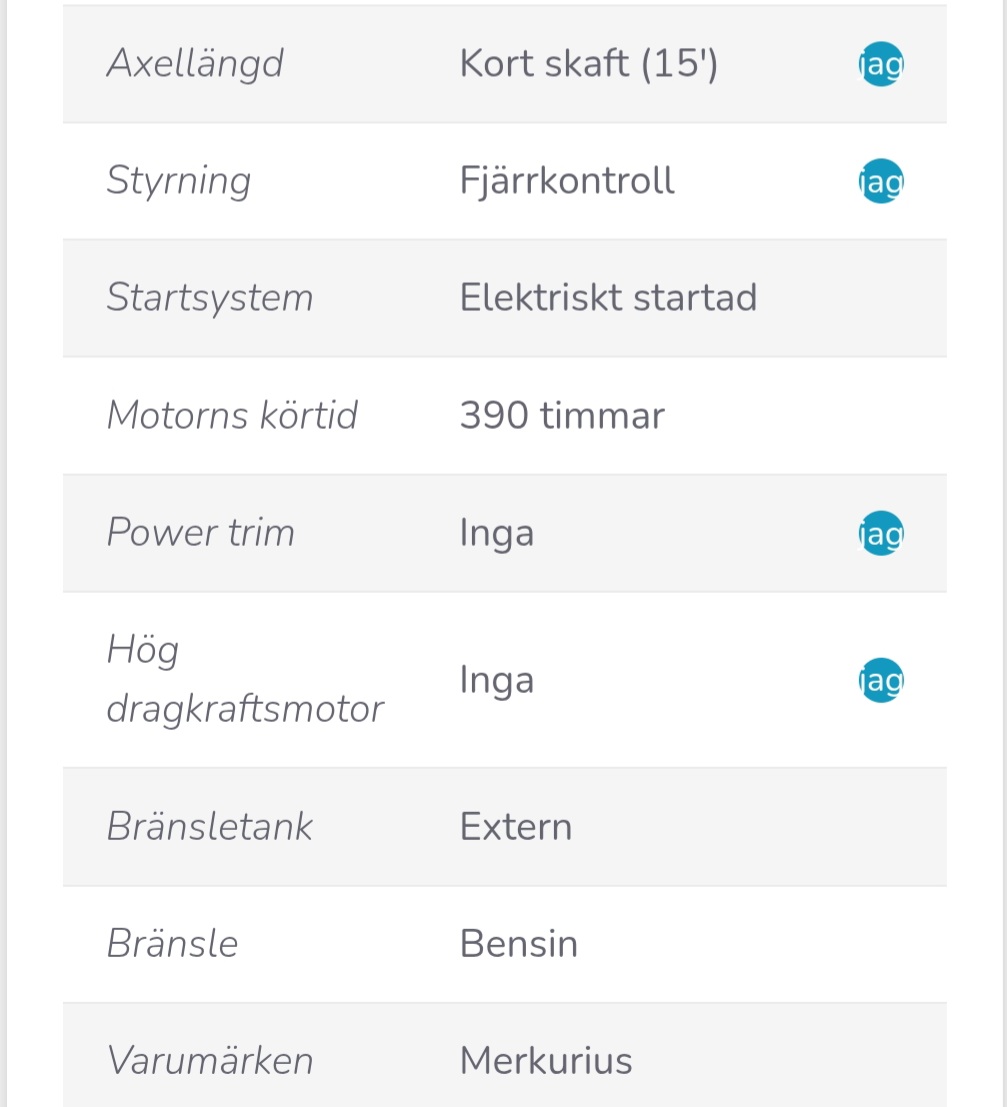Screen dimensions: 1007x1107
Task: Select the Hög dragkraftsmotor label
Action: 245,679
